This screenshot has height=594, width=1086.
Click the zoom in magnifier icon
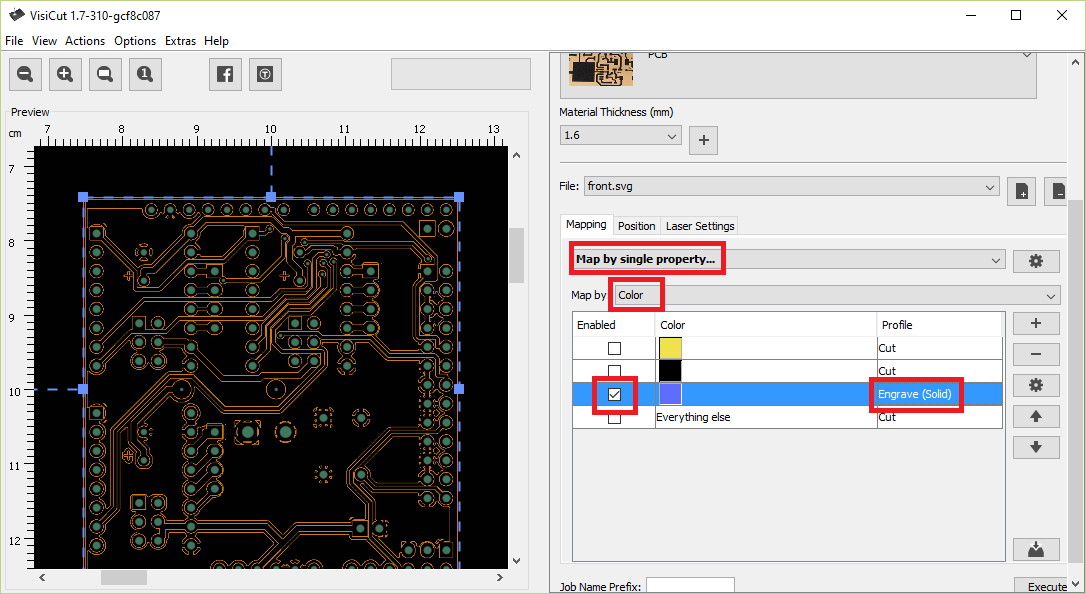pyautogui.click(x=65, y=74)
